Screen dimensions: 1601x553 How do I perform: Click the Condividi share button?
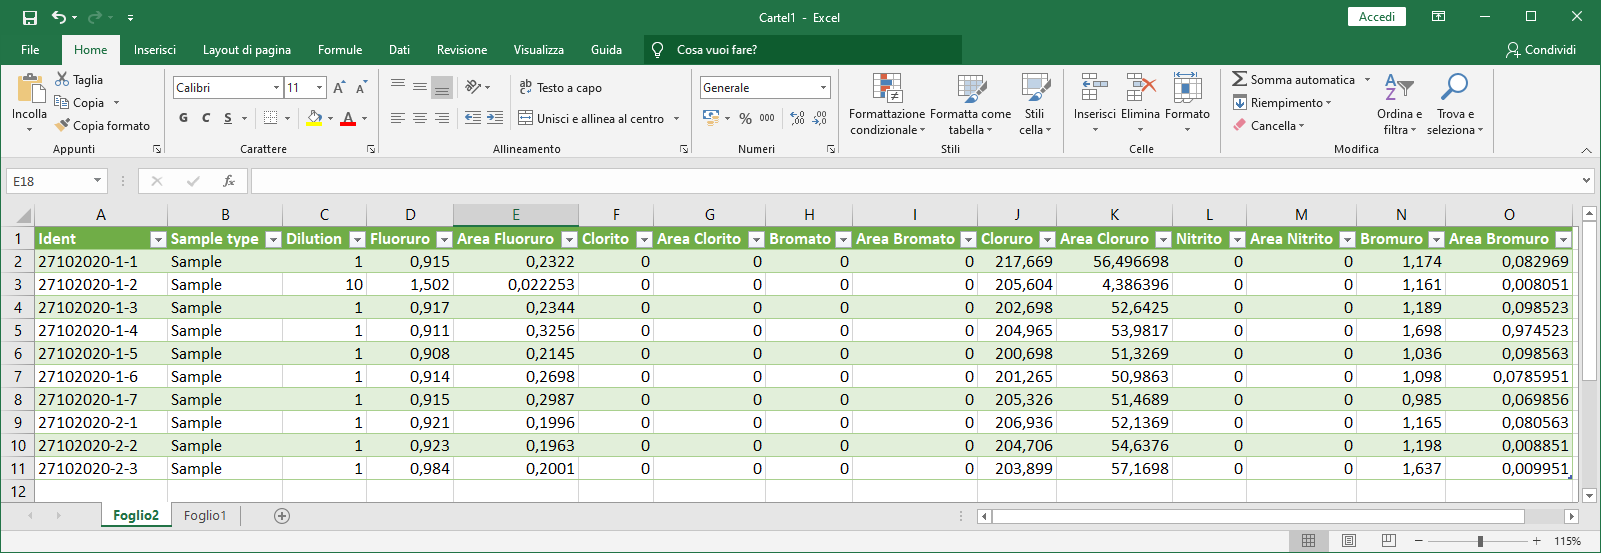(x=1541, y=49)
